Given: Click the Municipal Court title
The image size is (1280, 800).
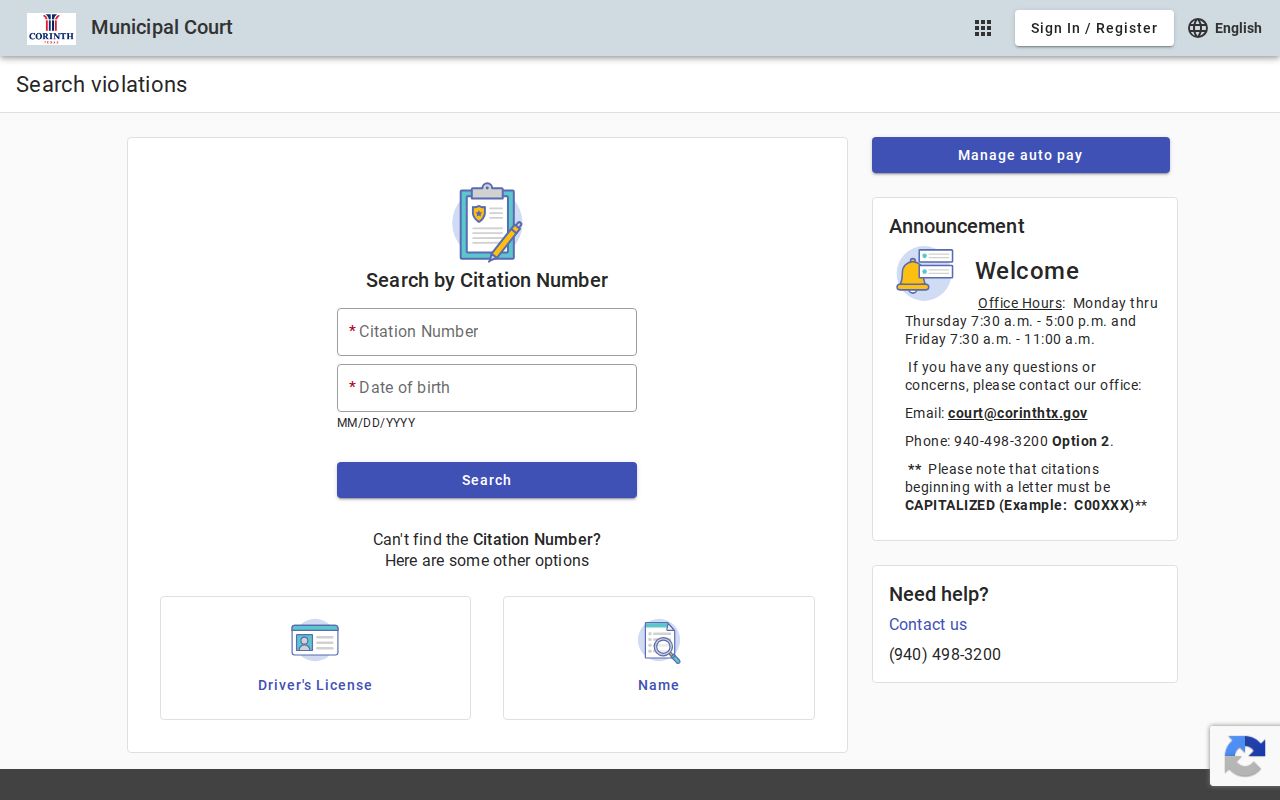Looking at the screenshot, I should [x=162, y=28].
